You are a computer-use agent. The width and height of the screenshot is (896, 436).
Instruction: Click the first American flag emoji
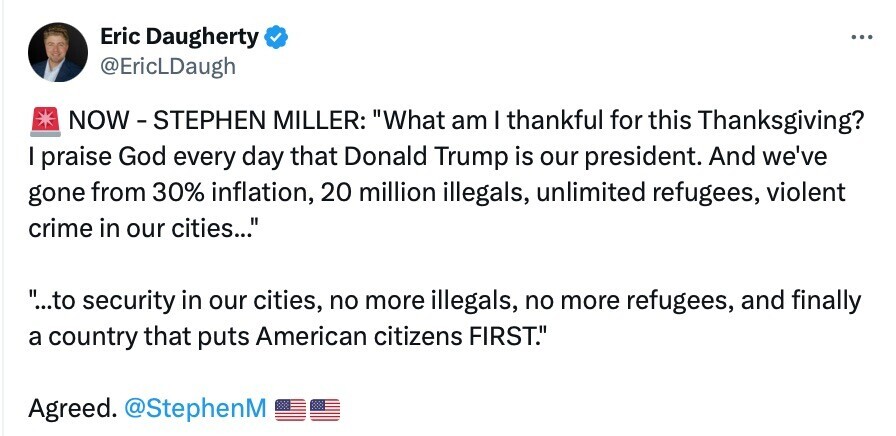point(289,409)
